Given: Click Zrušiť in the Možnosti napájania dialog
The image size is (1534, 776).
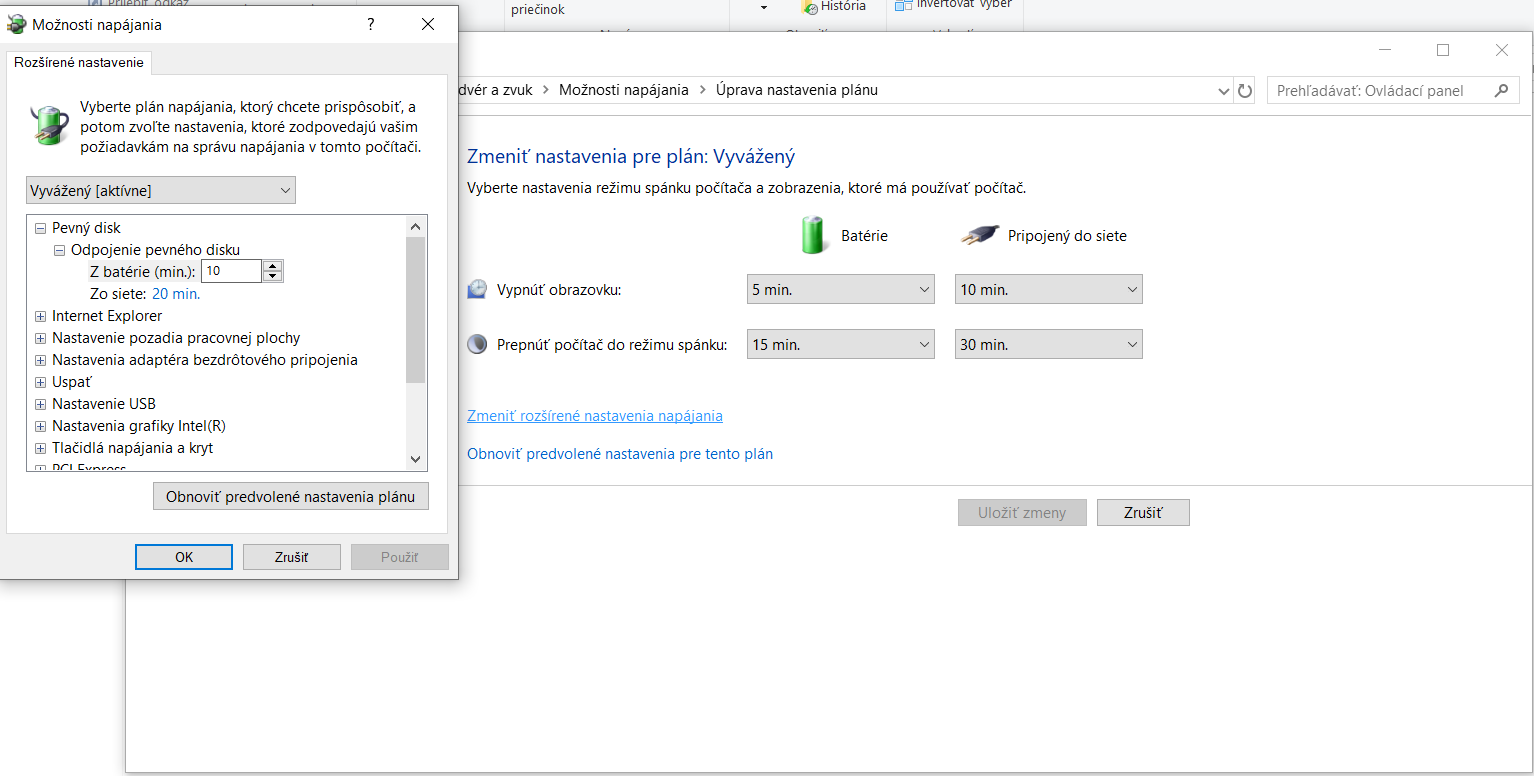Looking at the screenshot, I should click(292, 557).
